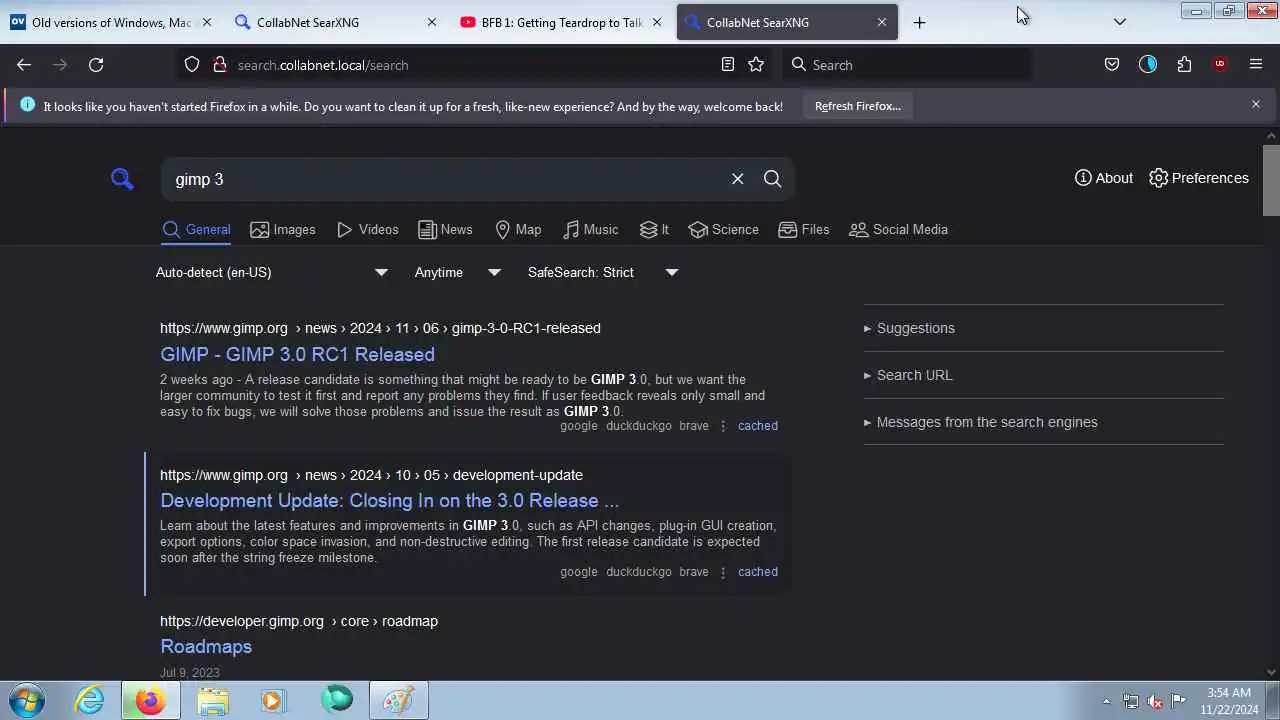Viewport: 1280px width, 720px height.
Task: Open Development Update result link
Action: pyautogui.click(x=389, y=500)
